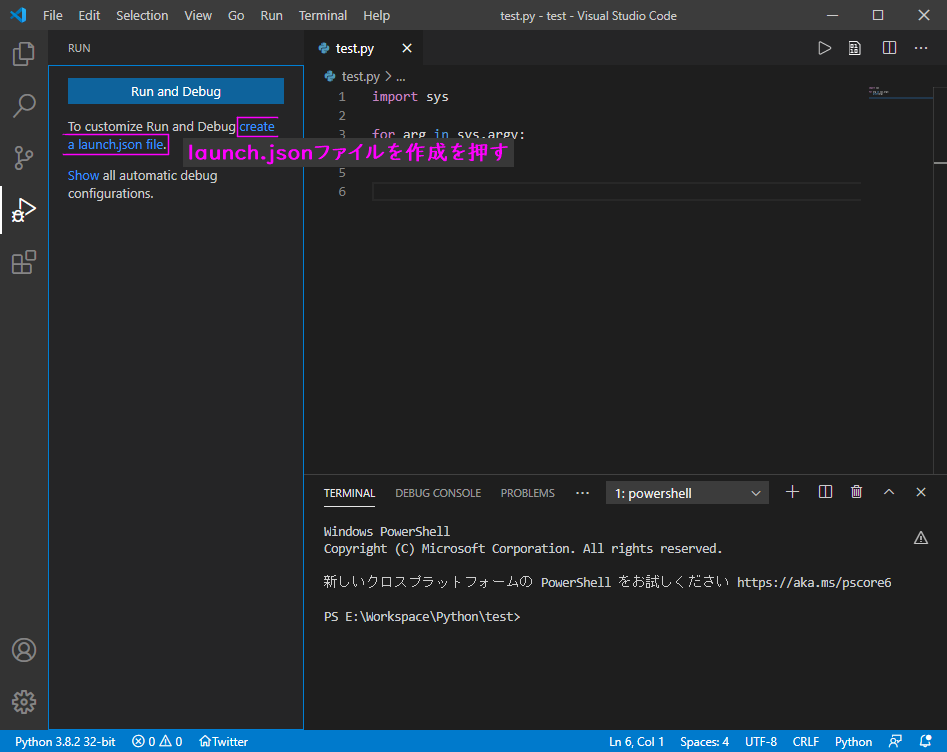This screenshot has height=752, width=947.
Task: Open the Extensions view
Action: (x=24, y=262)
